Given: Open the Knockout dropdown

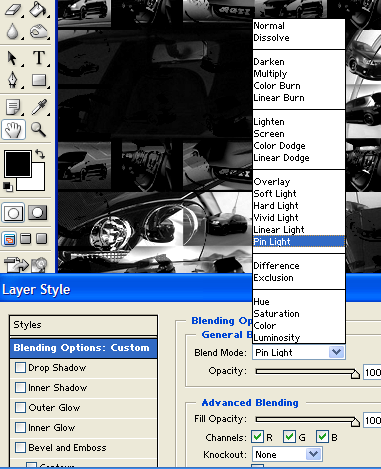Looking at the screenshot, I should click(287, 454).
